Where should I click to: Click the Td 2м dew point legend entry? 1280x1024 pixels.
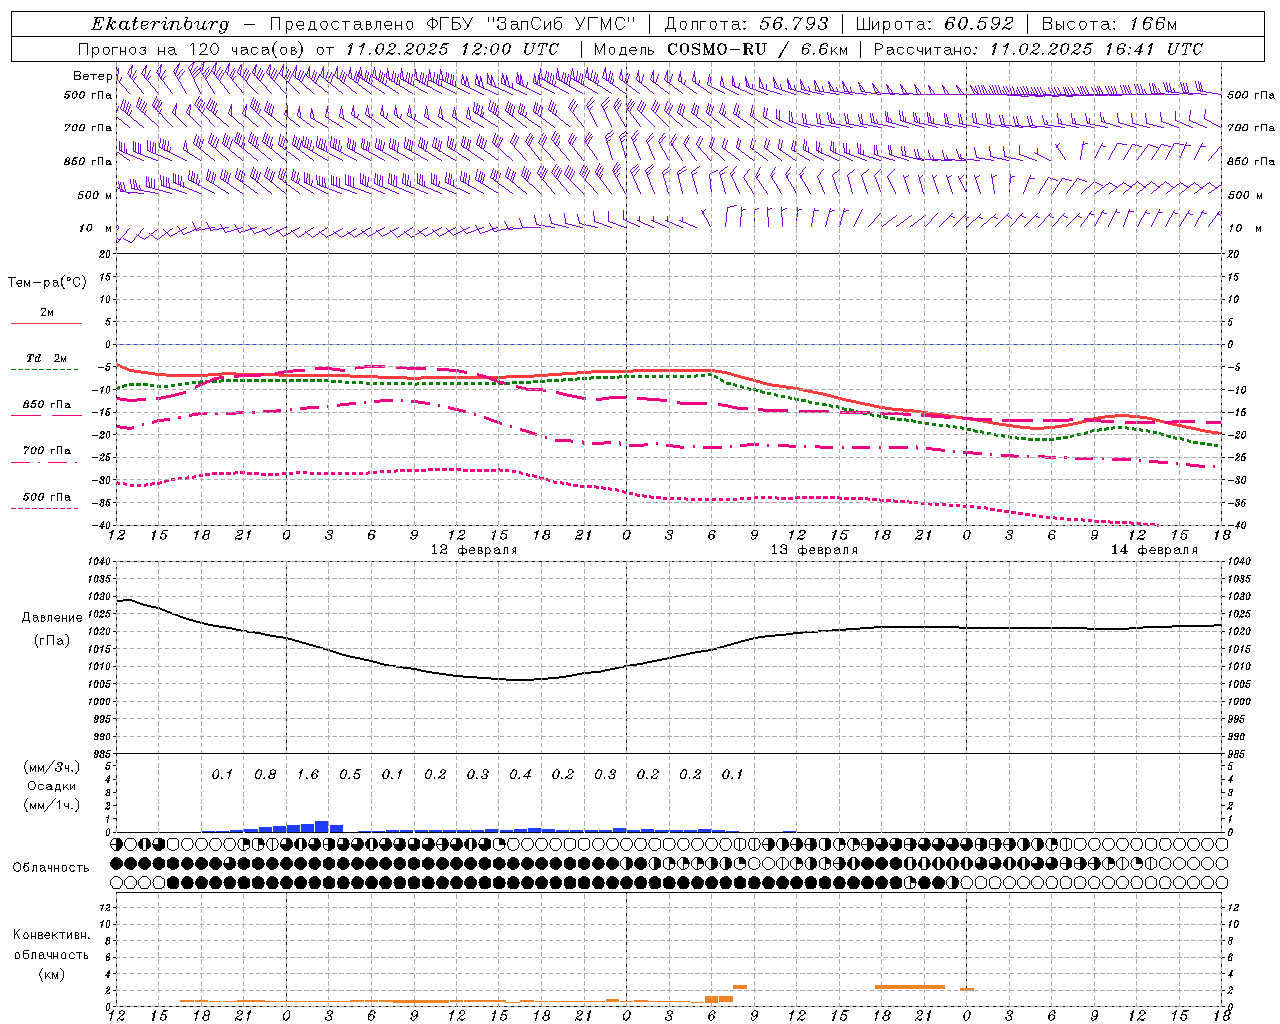coord(46,358)
